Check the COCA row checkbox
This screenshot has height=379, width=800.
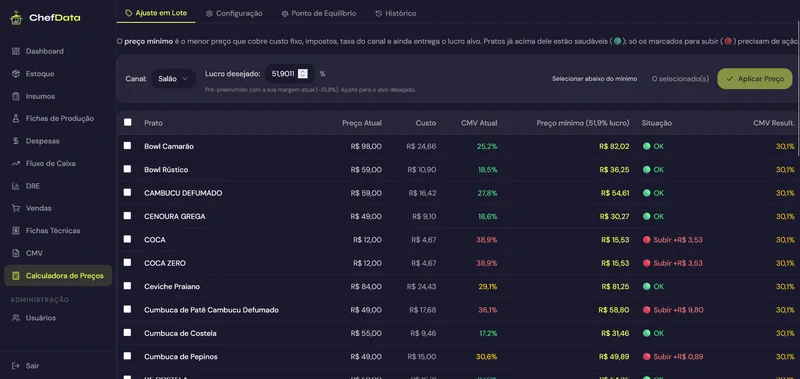click(x=128, y=239)
